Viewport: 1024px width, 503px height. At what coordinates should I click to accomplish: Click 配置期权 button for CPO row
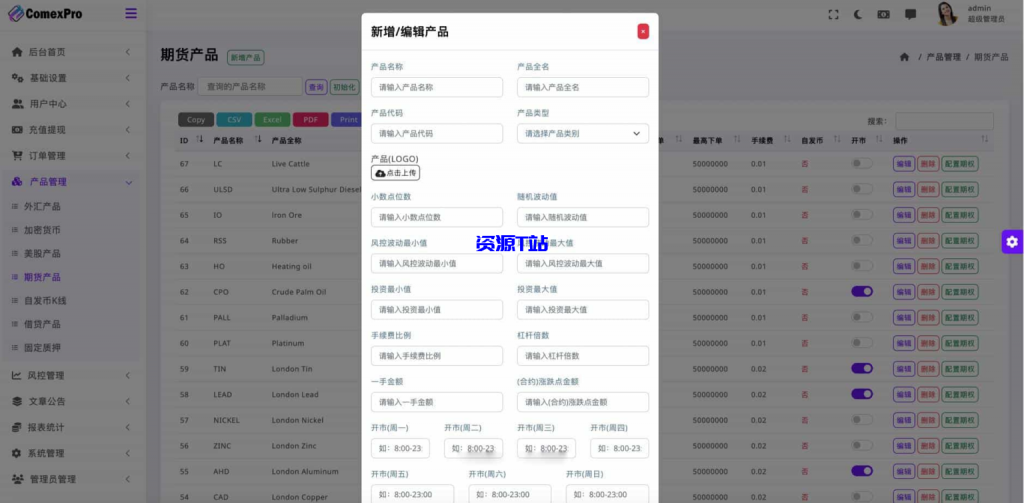click(959, 292)
